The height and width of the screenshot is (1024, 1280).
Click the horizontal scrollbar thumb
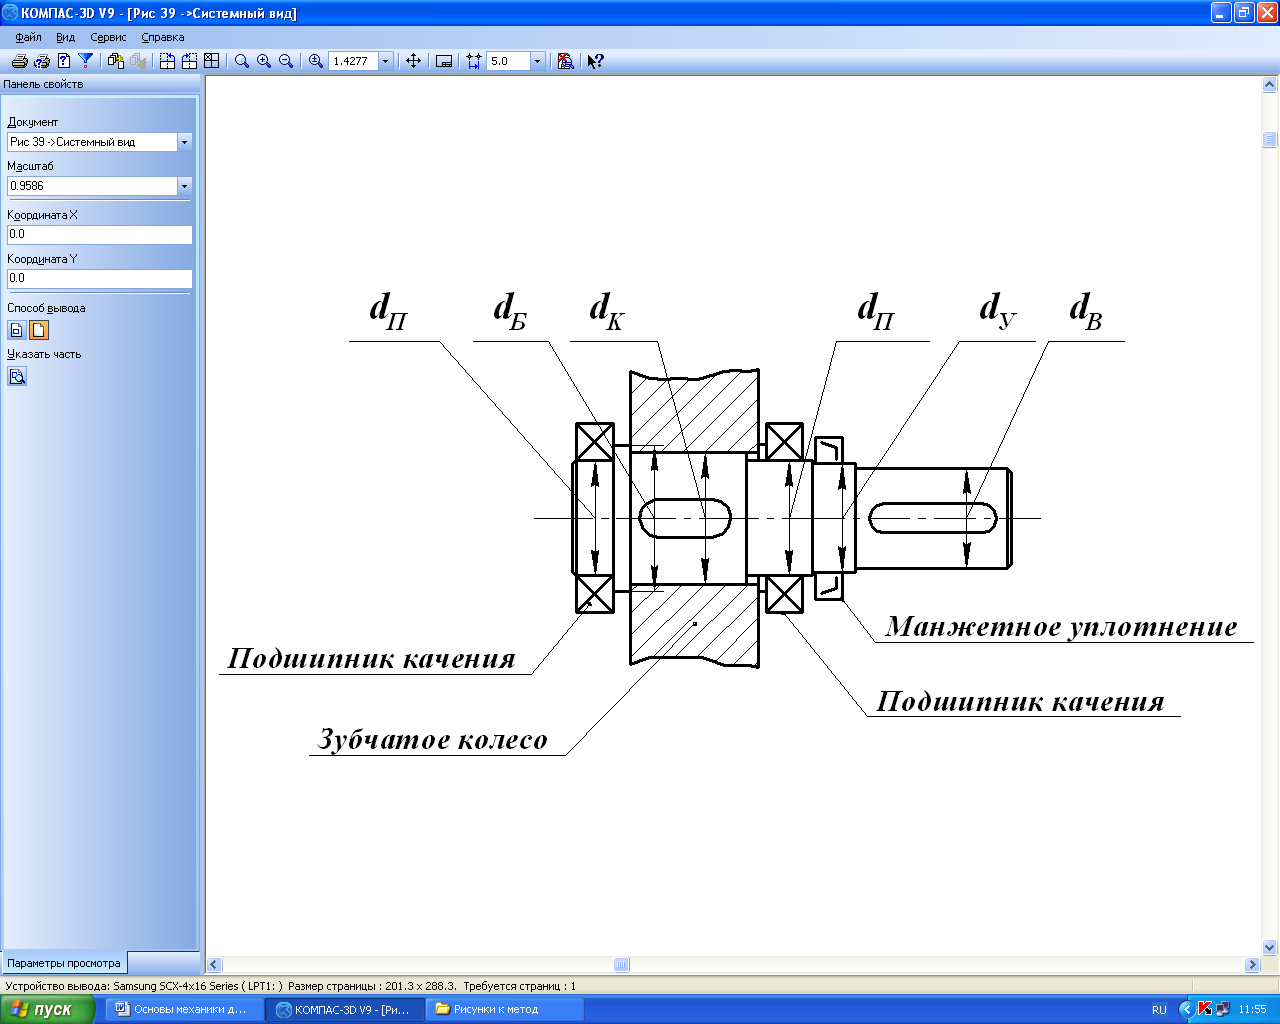[621, 965]
